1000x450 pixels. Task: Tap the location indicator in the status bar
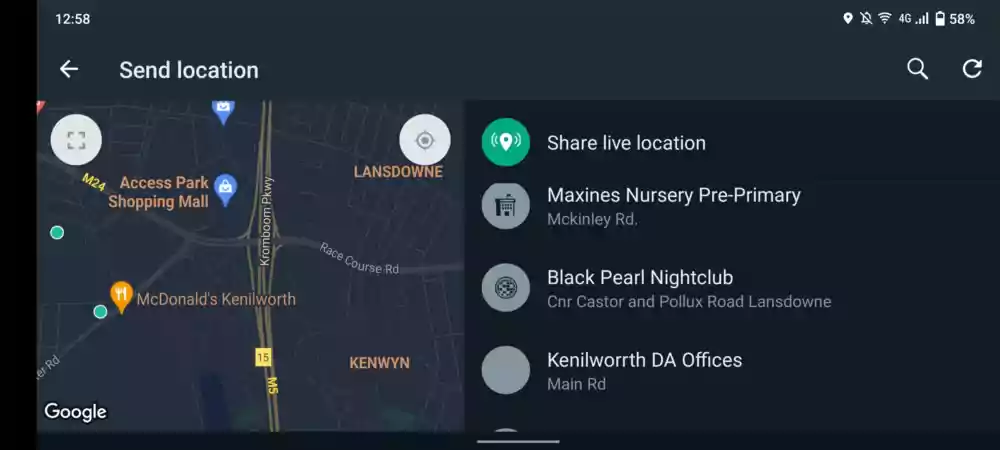848,18
